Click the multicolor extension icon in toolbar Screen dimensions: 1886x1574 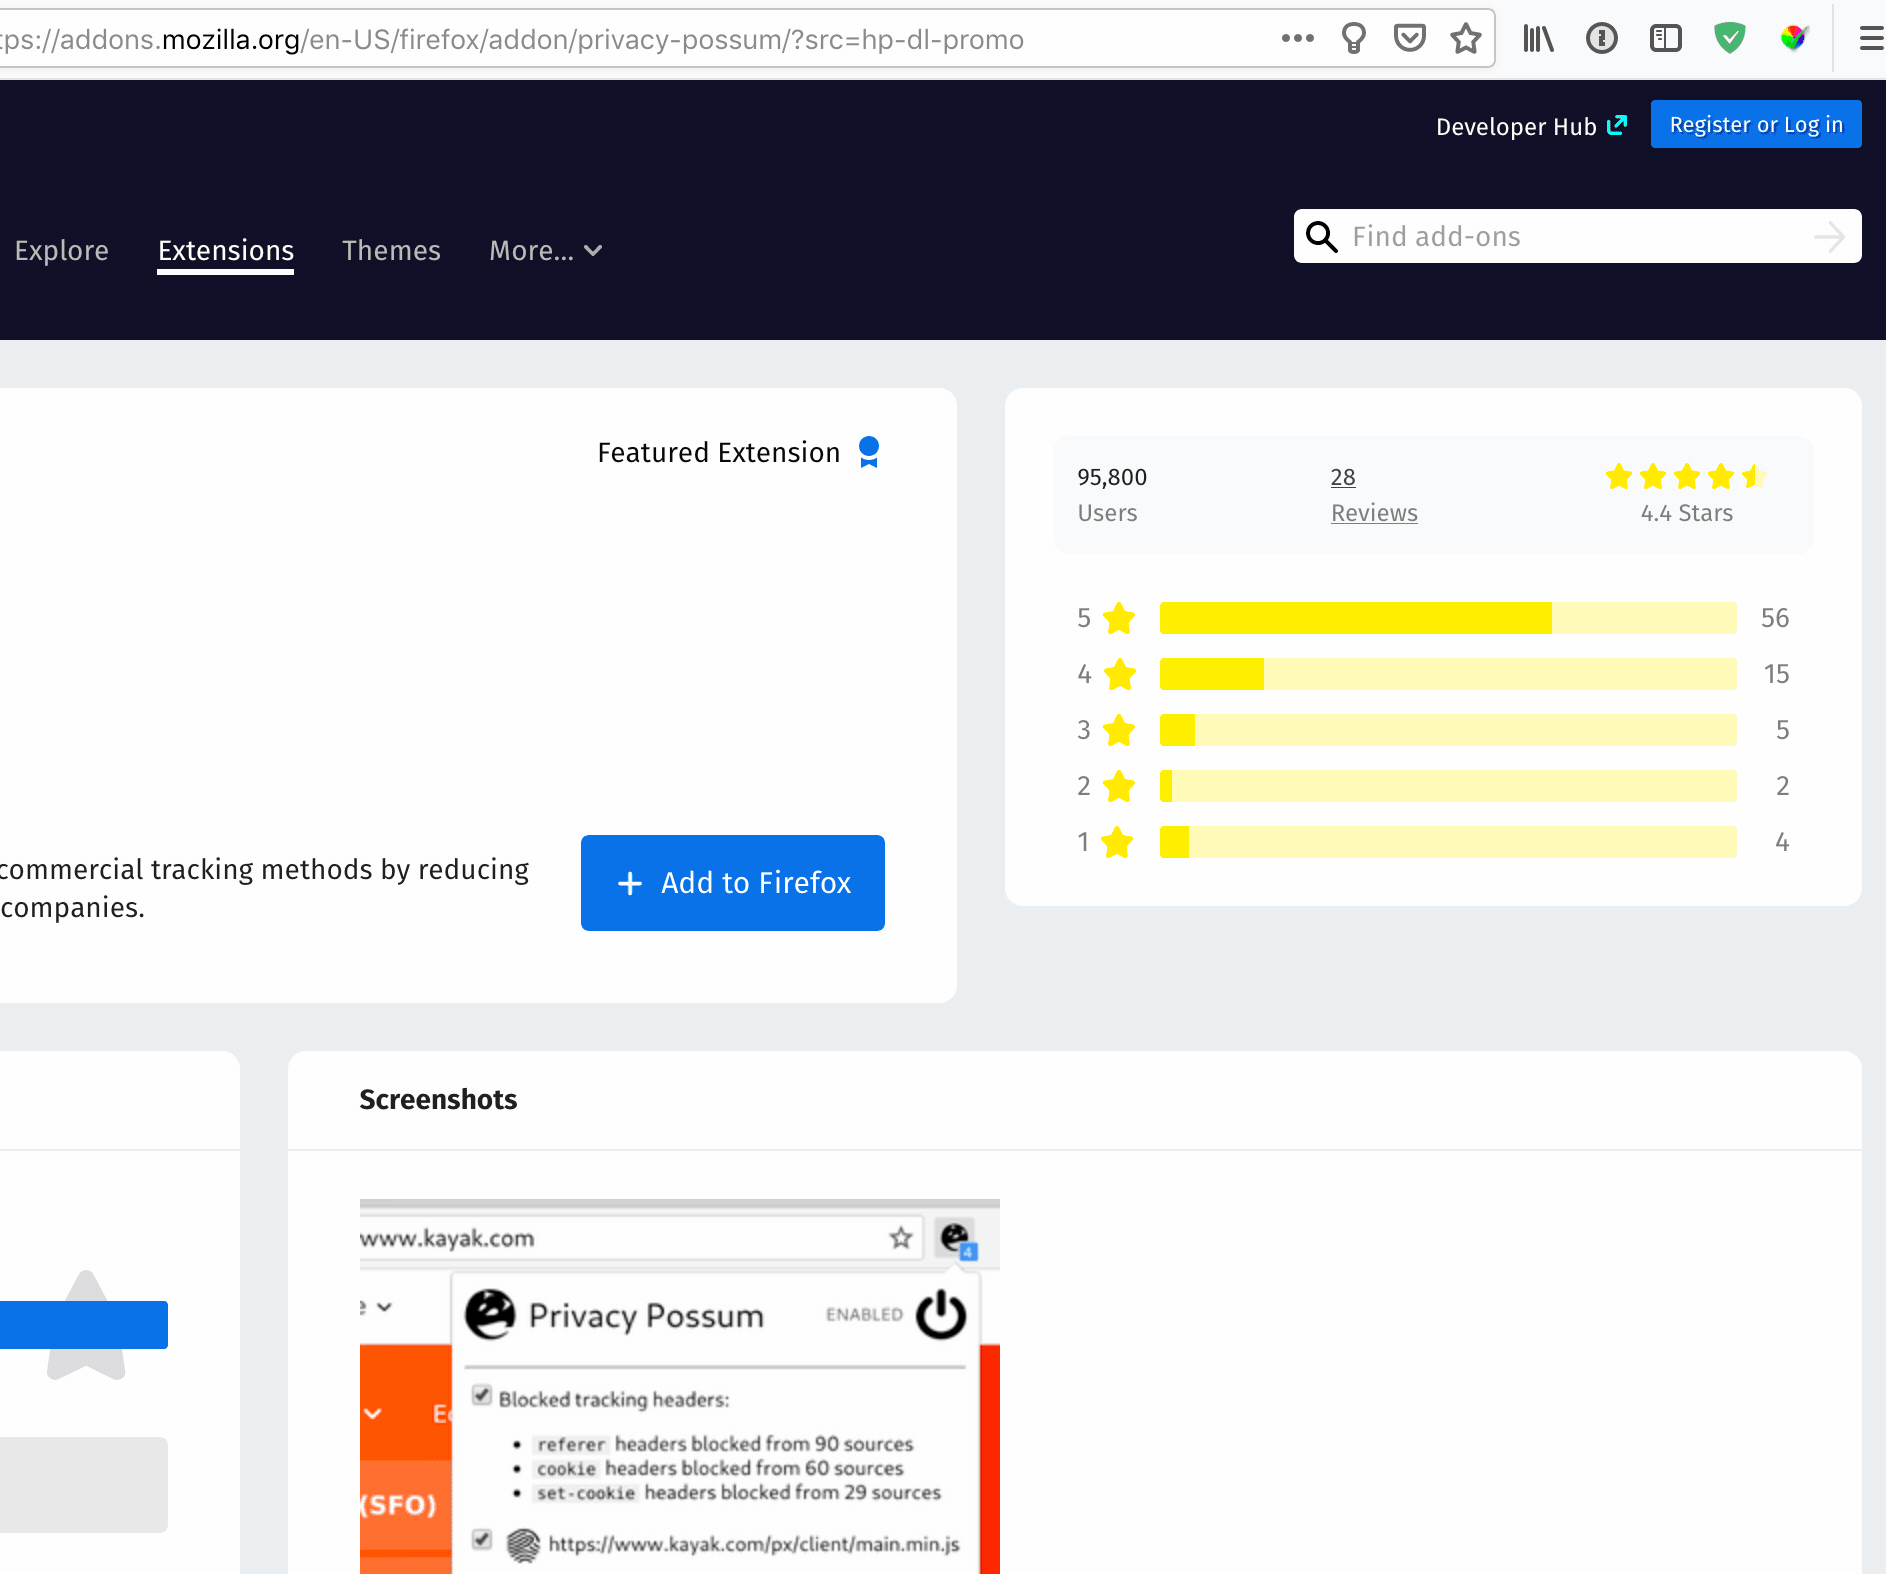pos(1794,39)
